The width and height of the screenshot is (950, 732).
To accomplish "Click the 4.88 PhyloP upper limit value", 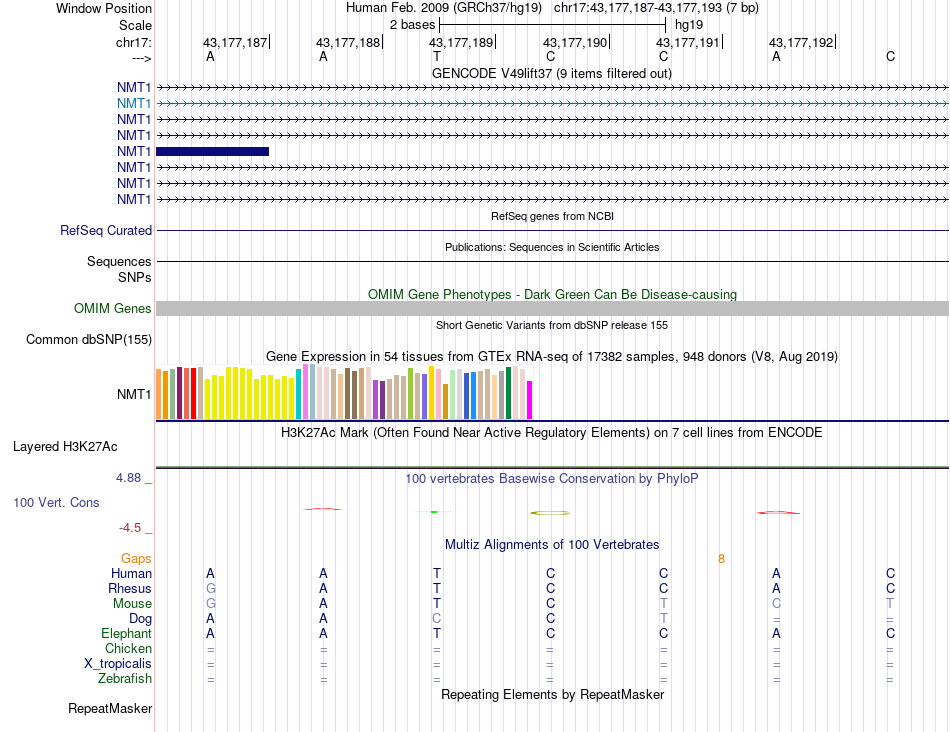I will tap(128, 478).
